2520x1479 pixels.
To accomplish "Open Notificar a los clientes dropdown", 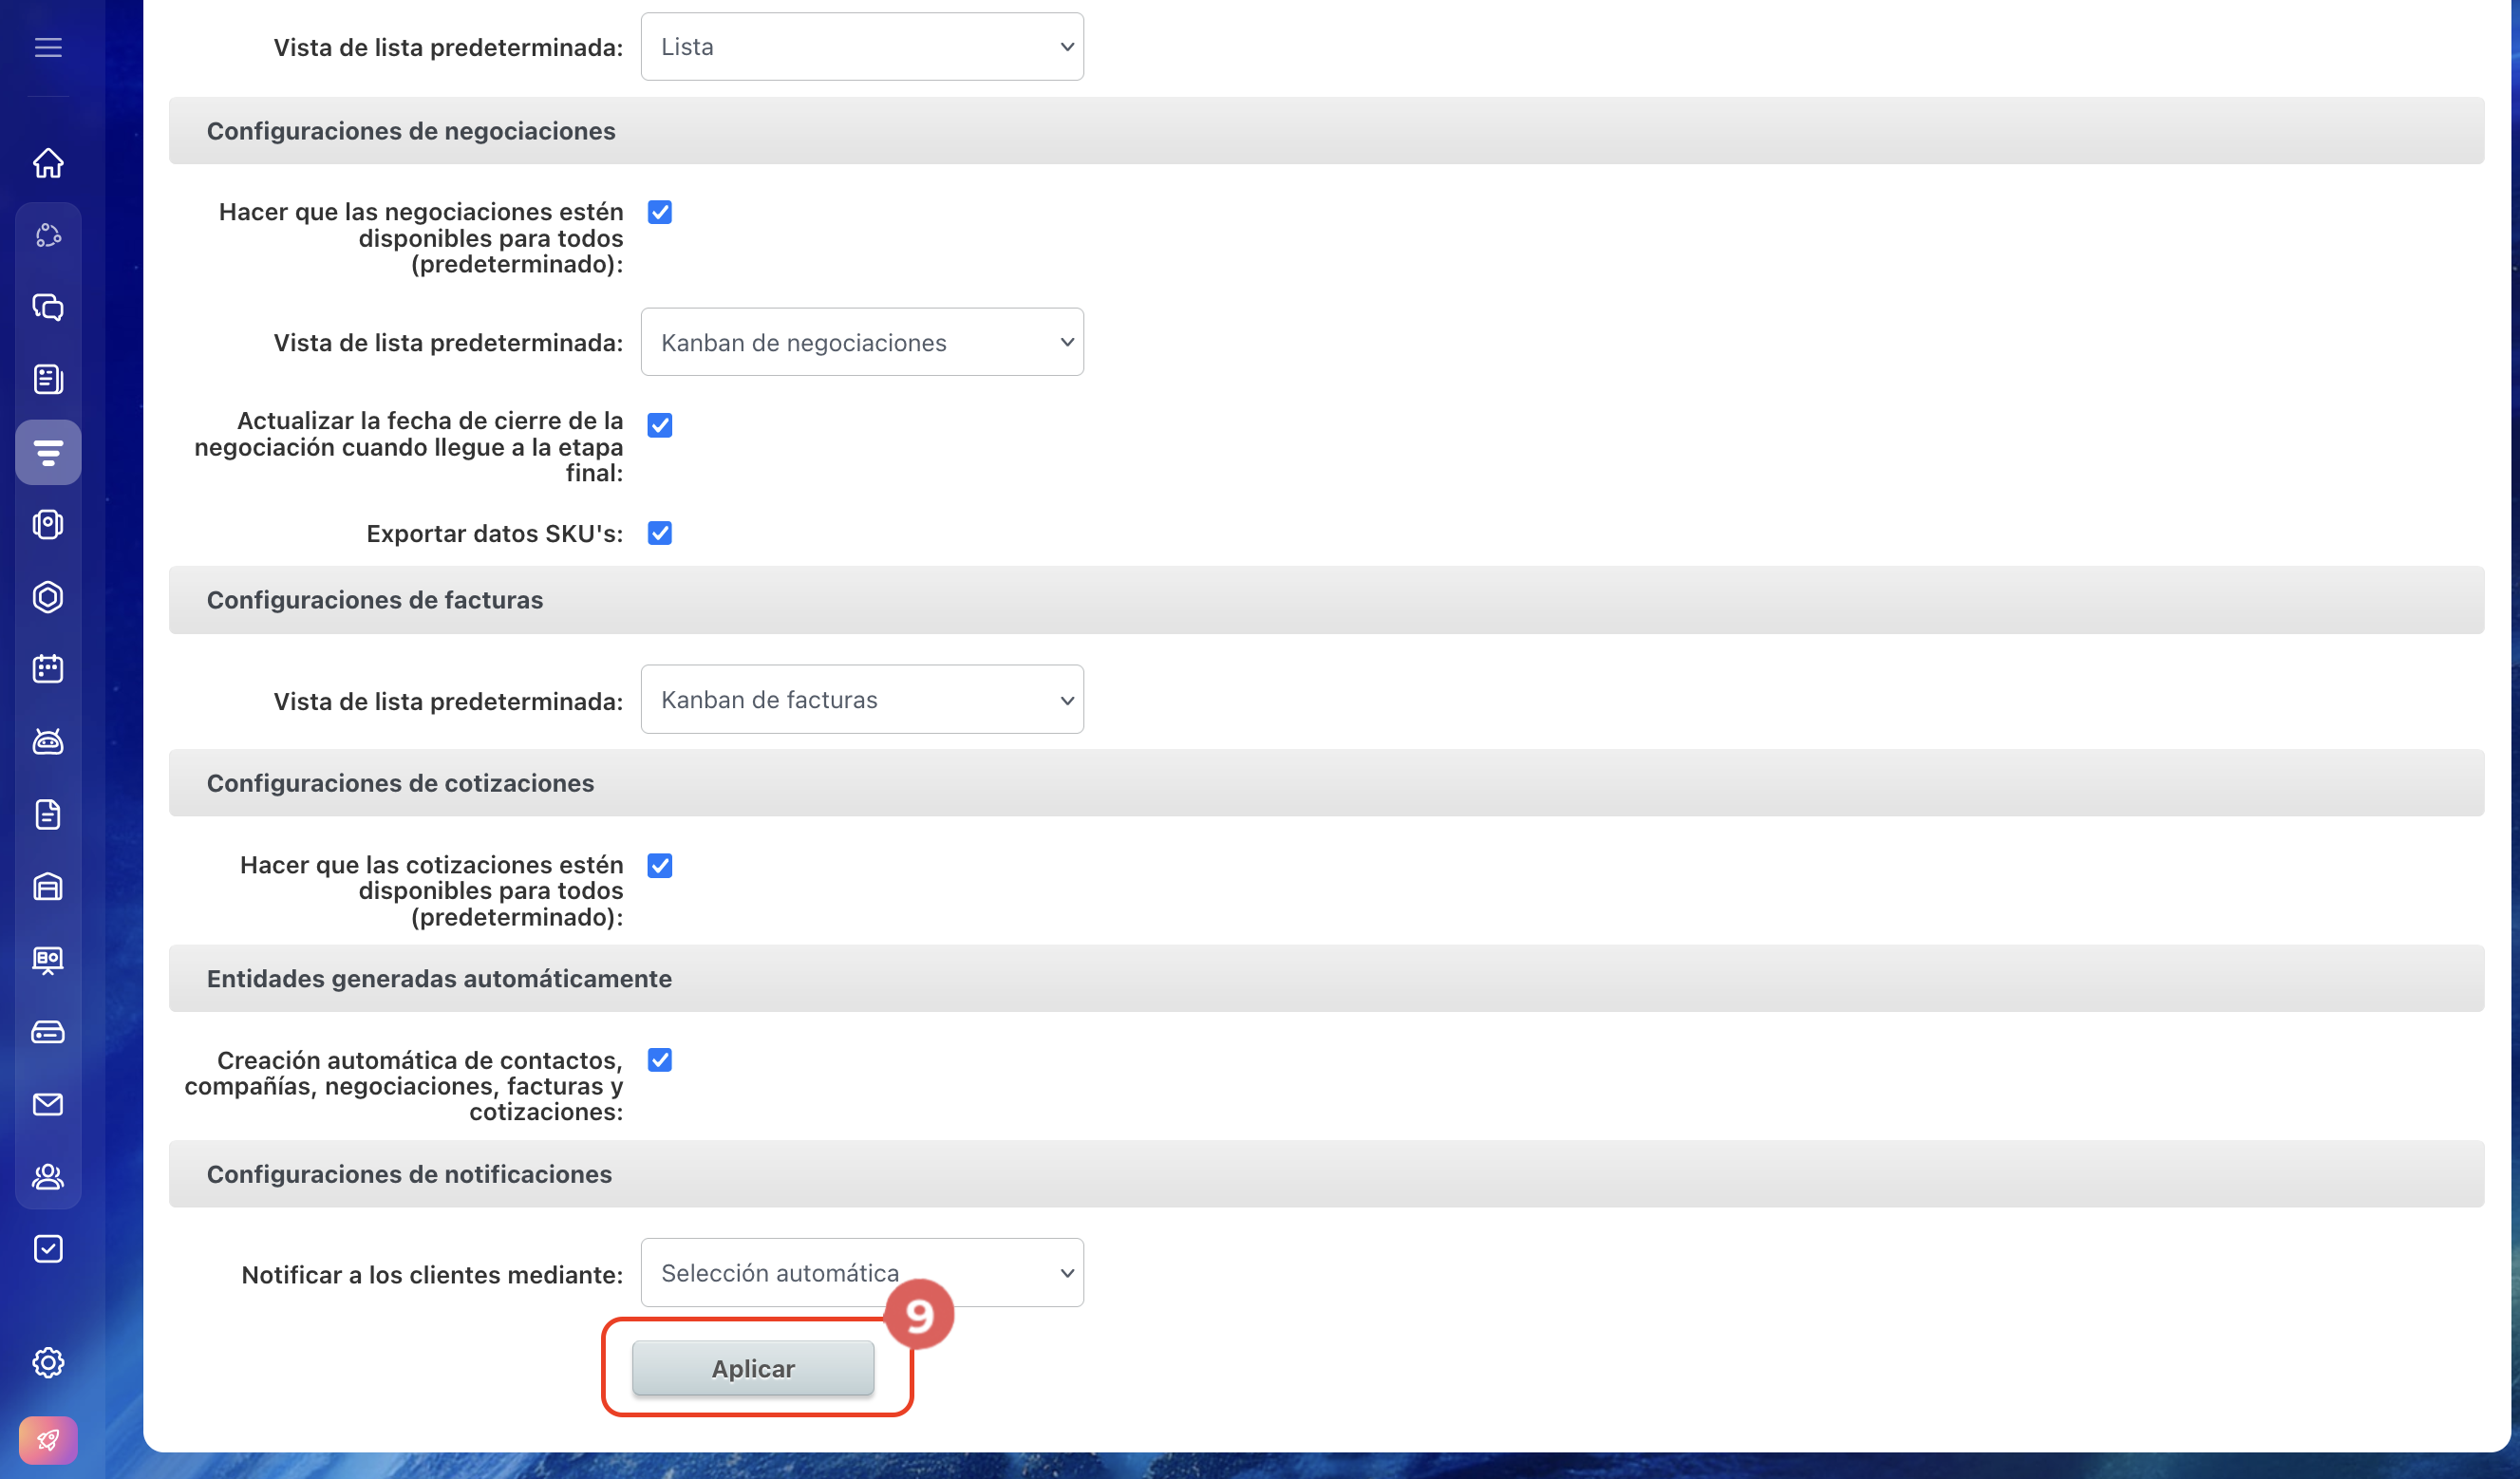I will coord(862,1273).
